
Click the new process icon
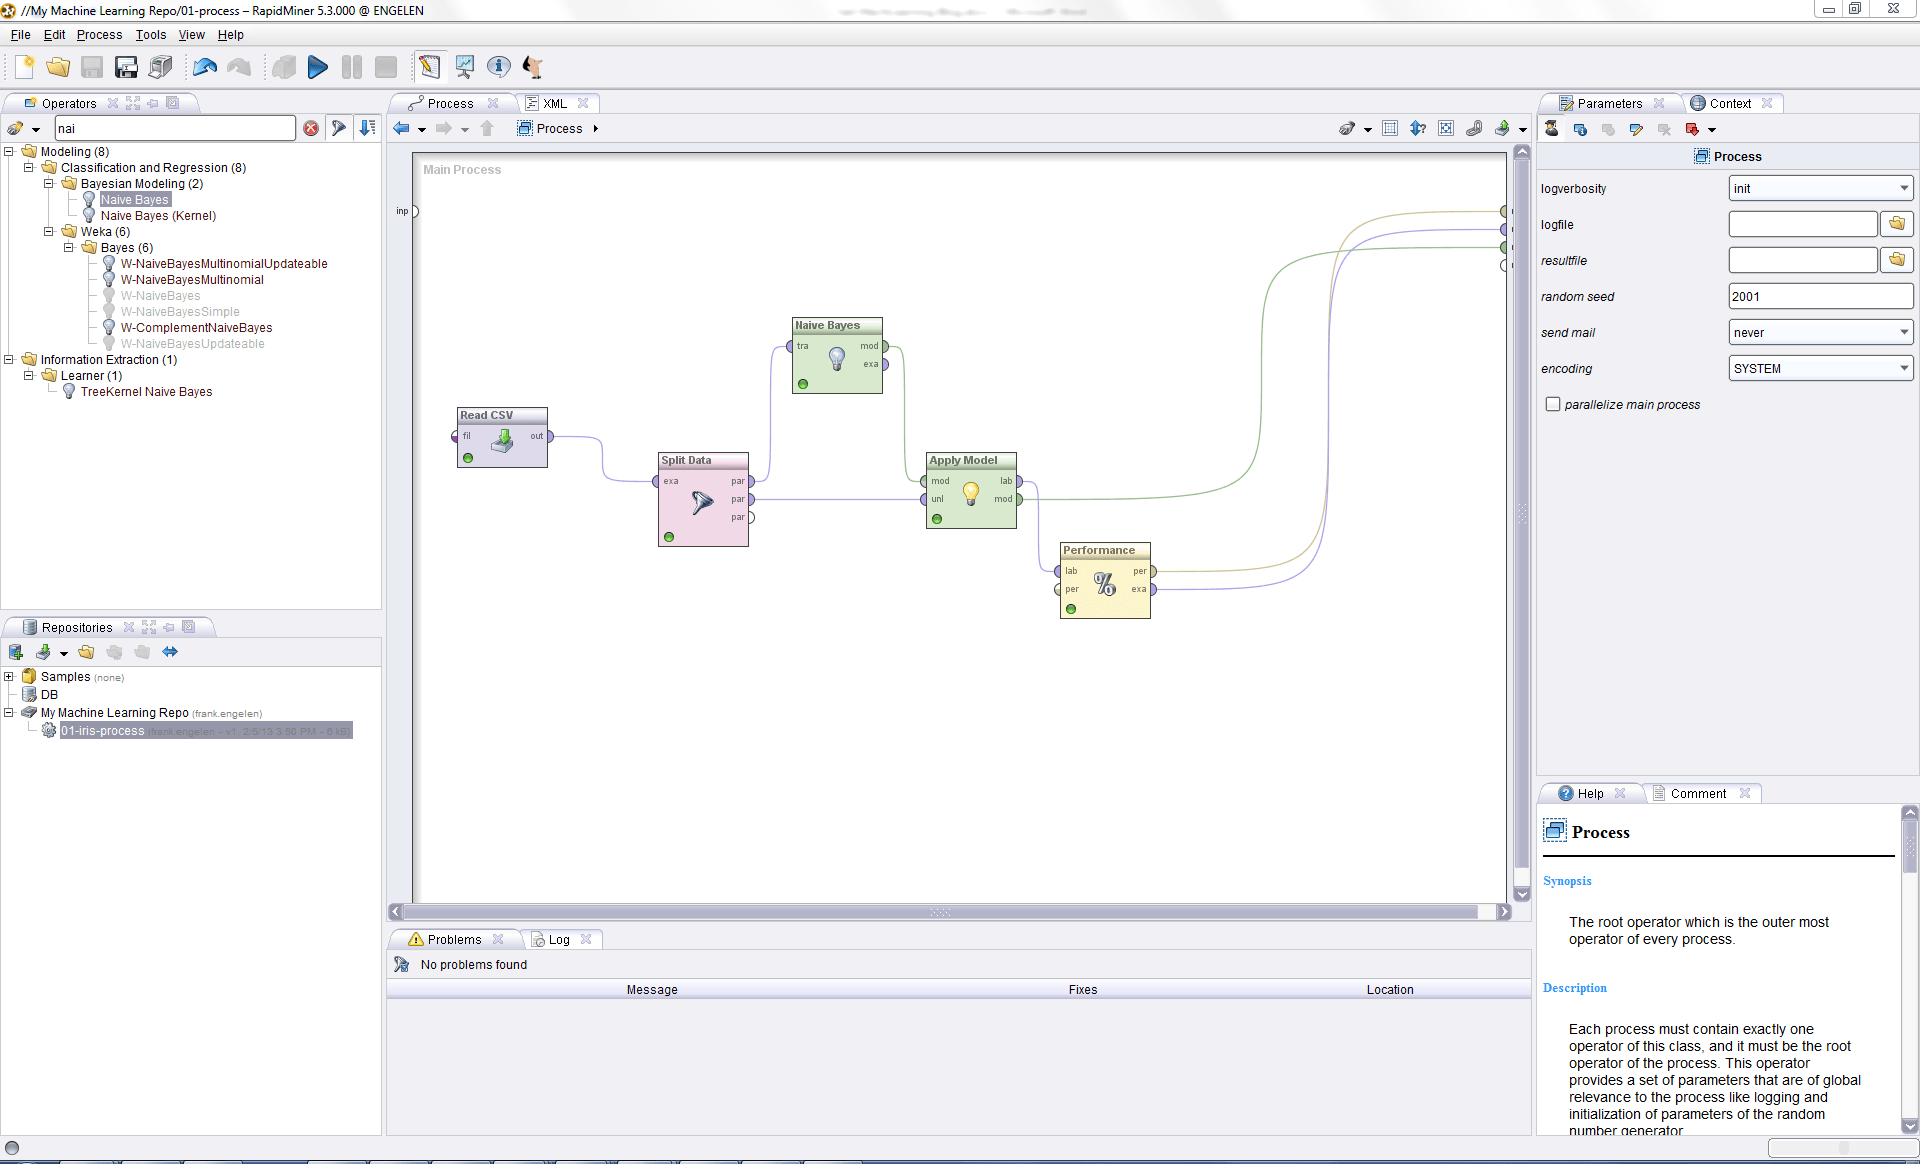[x=25, y=67]
